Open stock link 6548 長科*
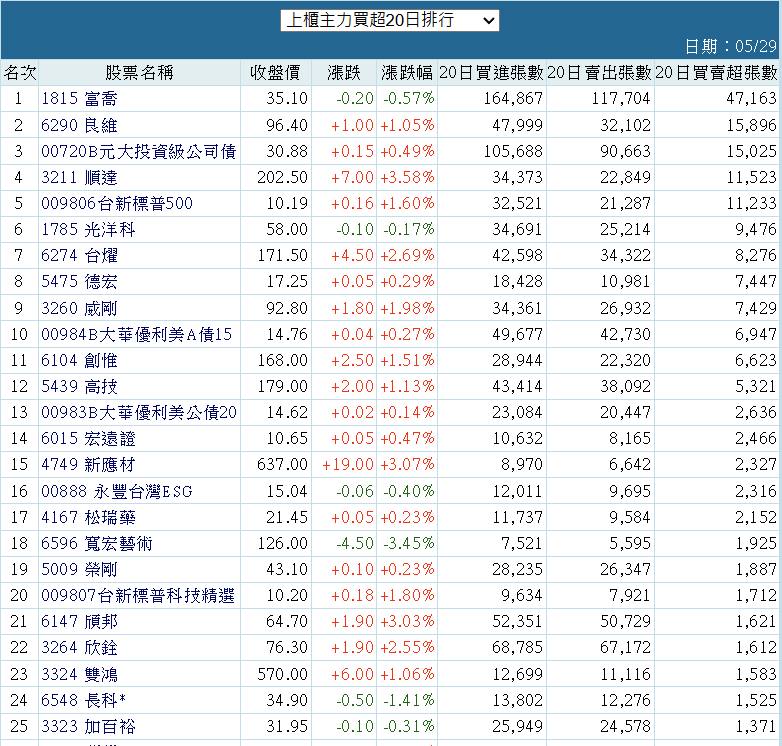Image resolution: width=782 pixels, height=746 pixels. click(83, 700)
